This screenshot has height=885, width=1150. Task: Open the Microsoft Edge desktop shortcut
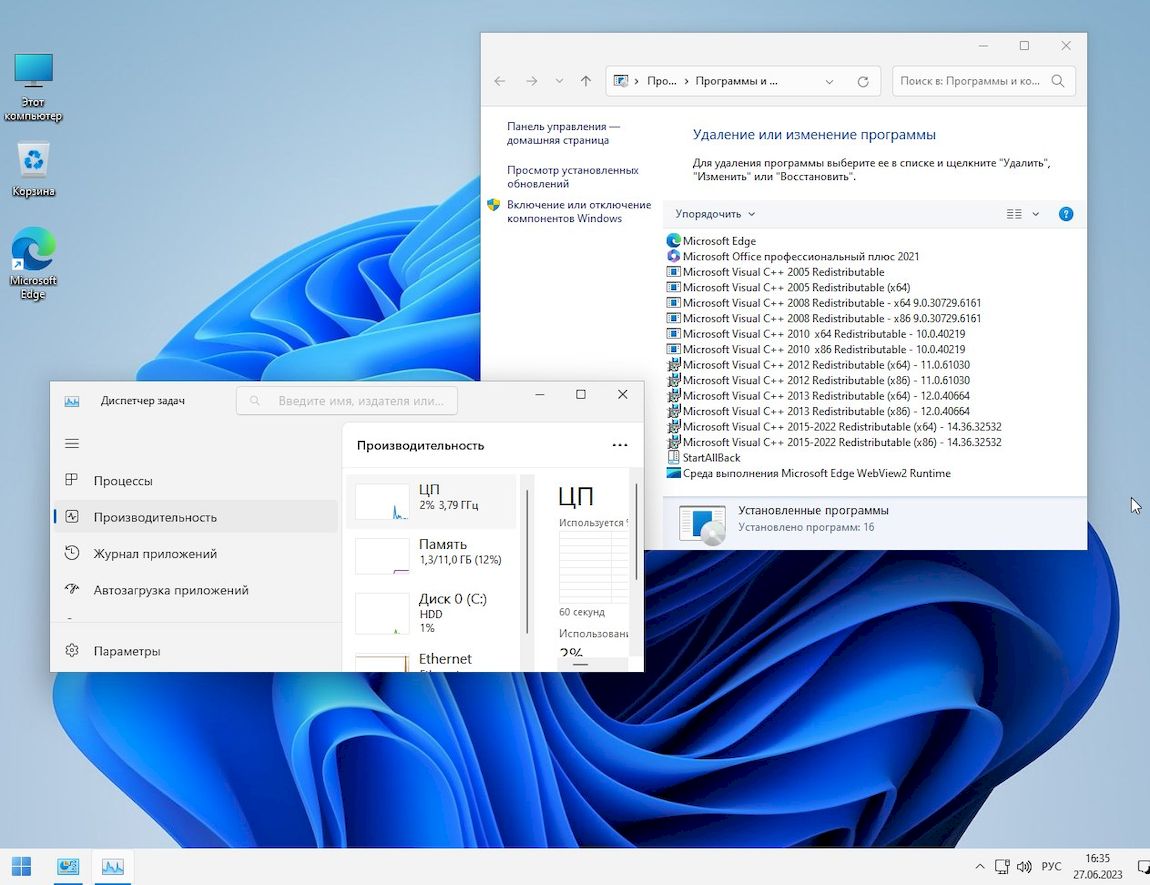[x=33, y=264]
